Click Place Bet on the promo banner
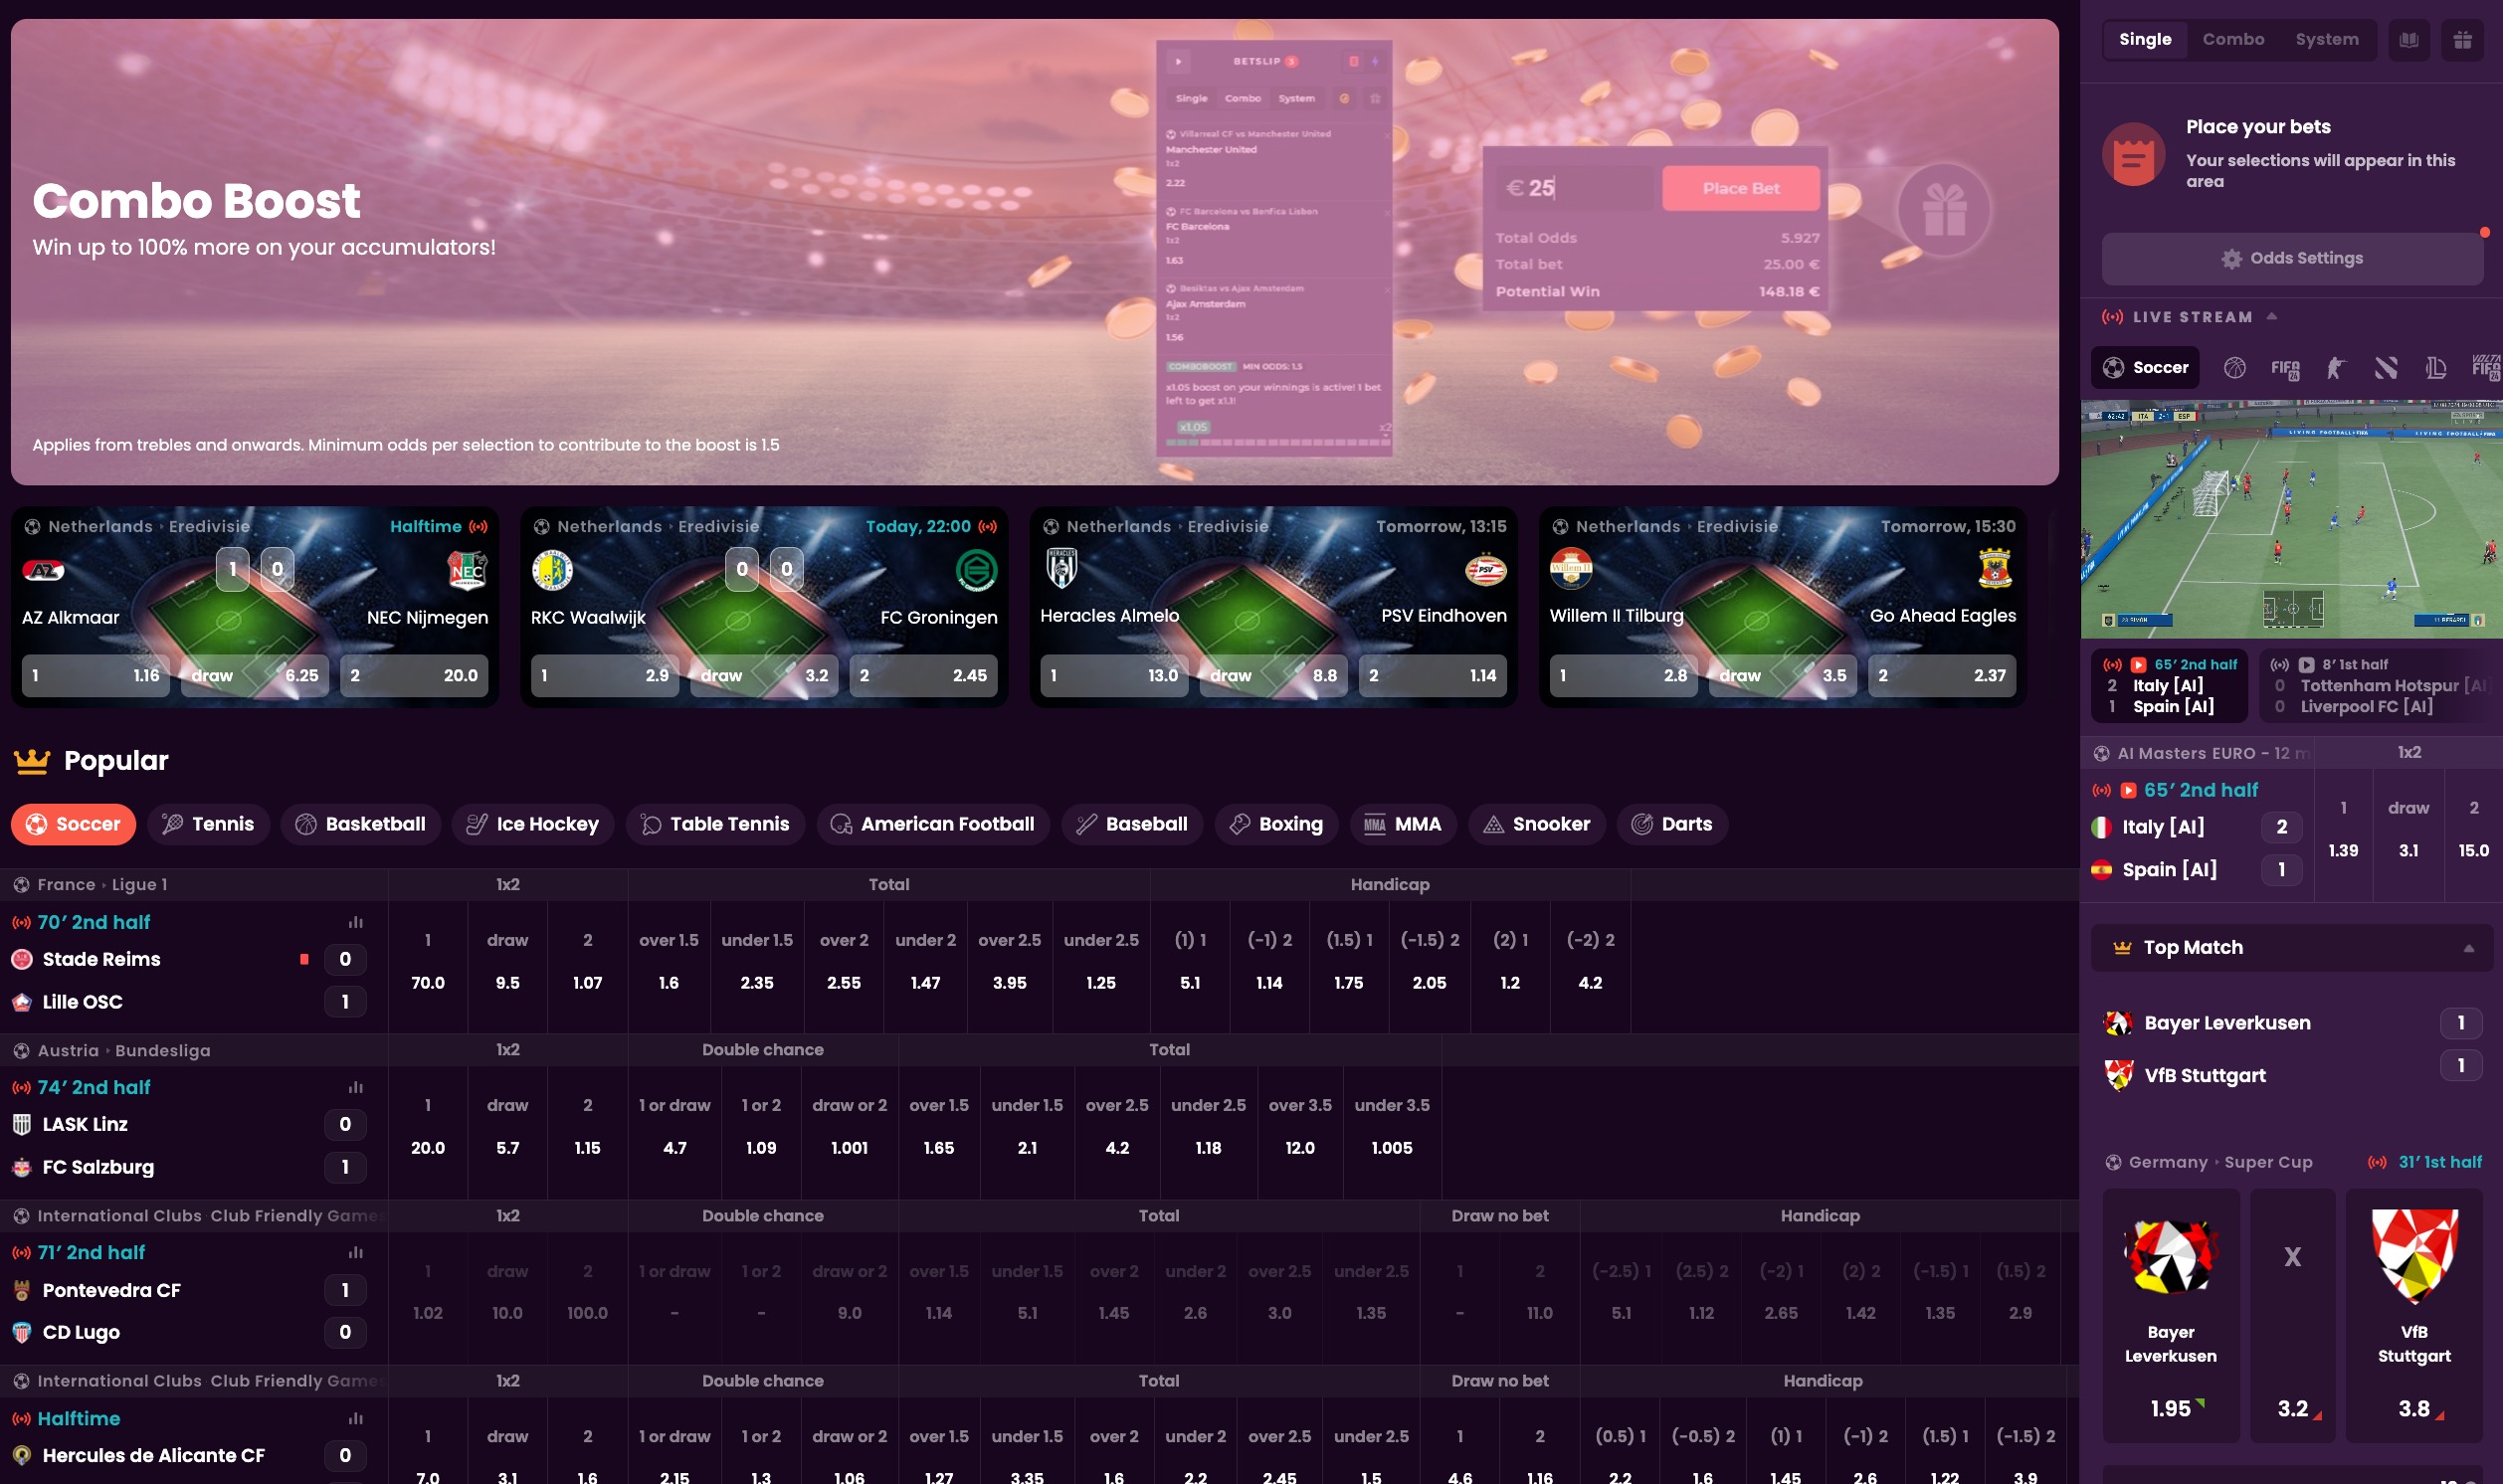 [1740, 188]
